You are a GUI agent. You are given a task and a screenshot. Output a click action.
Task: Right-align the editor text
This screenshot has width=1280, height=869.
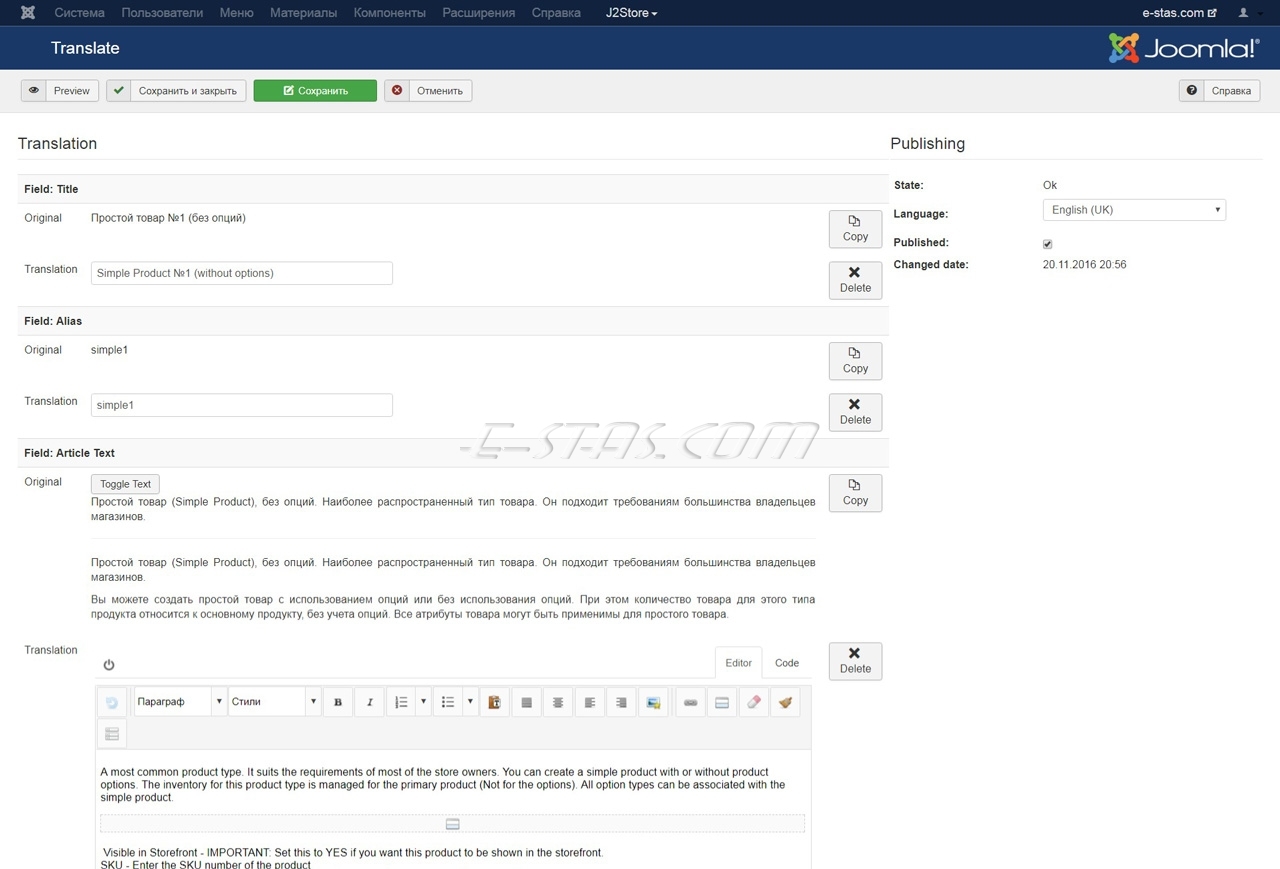tap(621, 702)
